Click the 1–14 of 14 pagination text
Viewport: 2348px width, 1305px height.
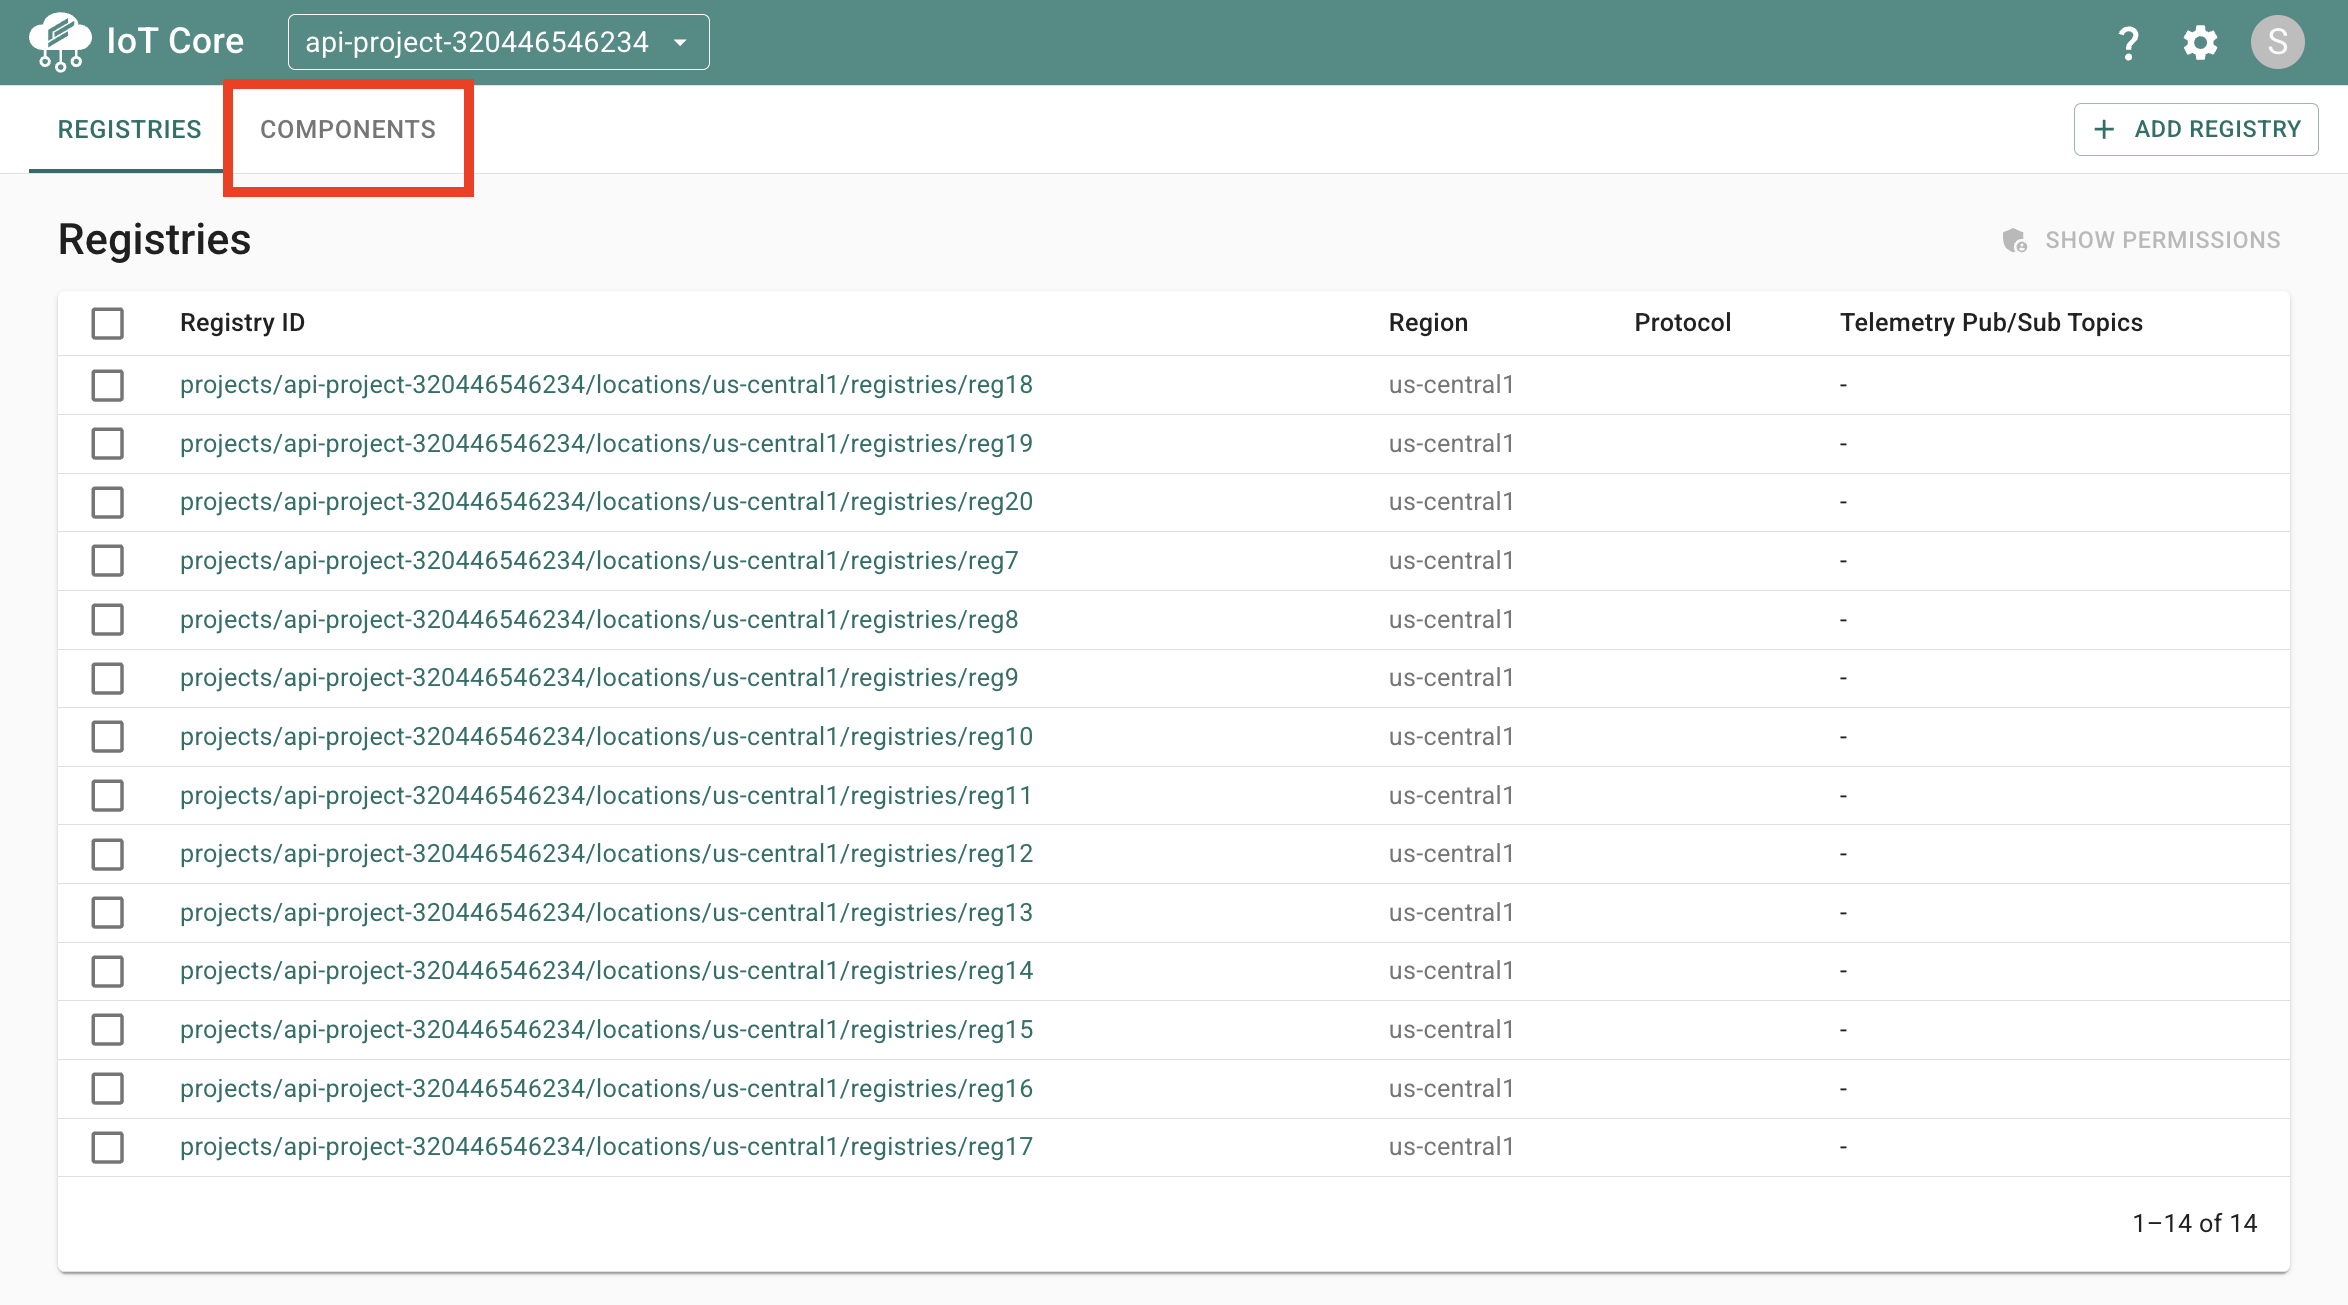(x=2195, y=1223)
